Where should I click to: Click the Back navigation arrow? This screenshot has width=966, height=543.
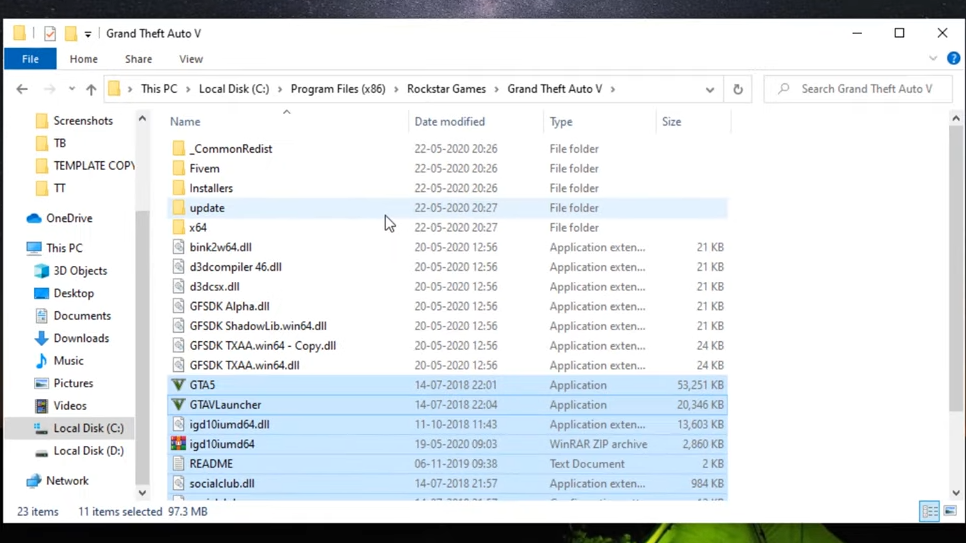(22, 89)
